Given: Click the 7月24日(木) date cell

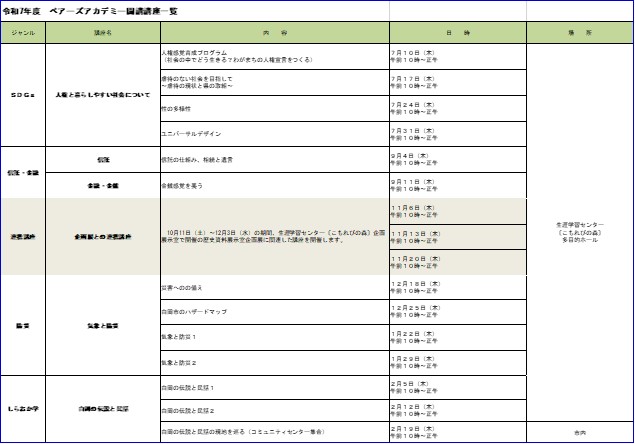Looking at the screenshot, I should click(458, 109).
